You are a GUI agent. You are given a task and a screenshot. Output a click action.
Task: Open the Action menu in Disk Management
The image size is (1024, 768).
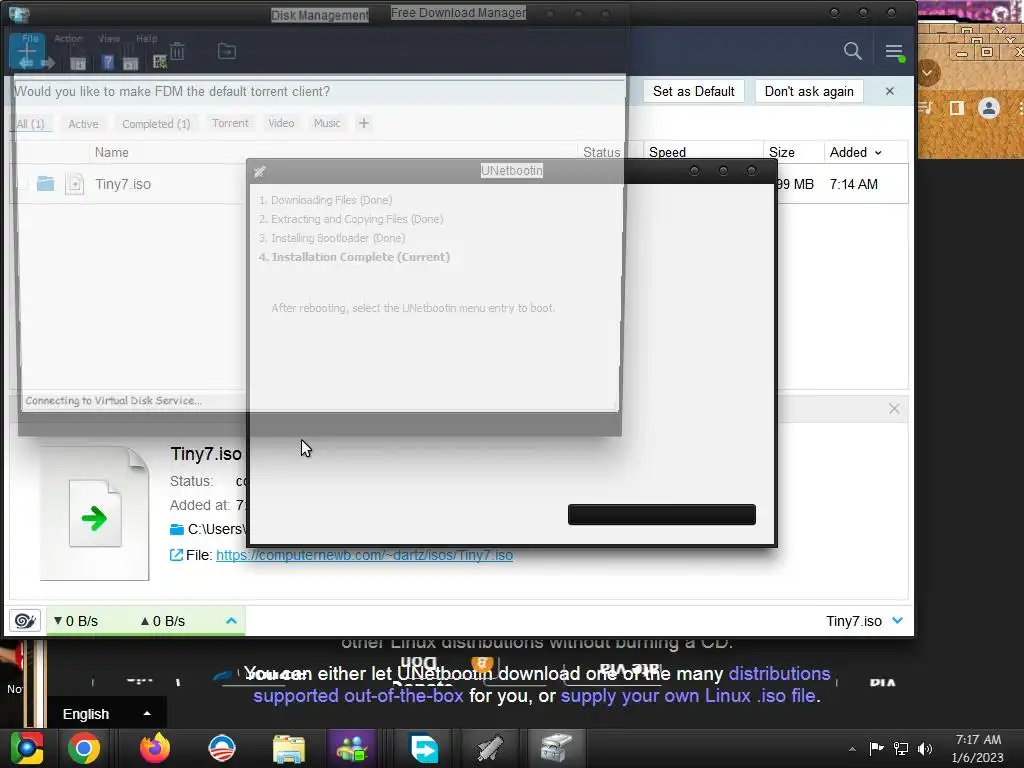coord(68,39)
